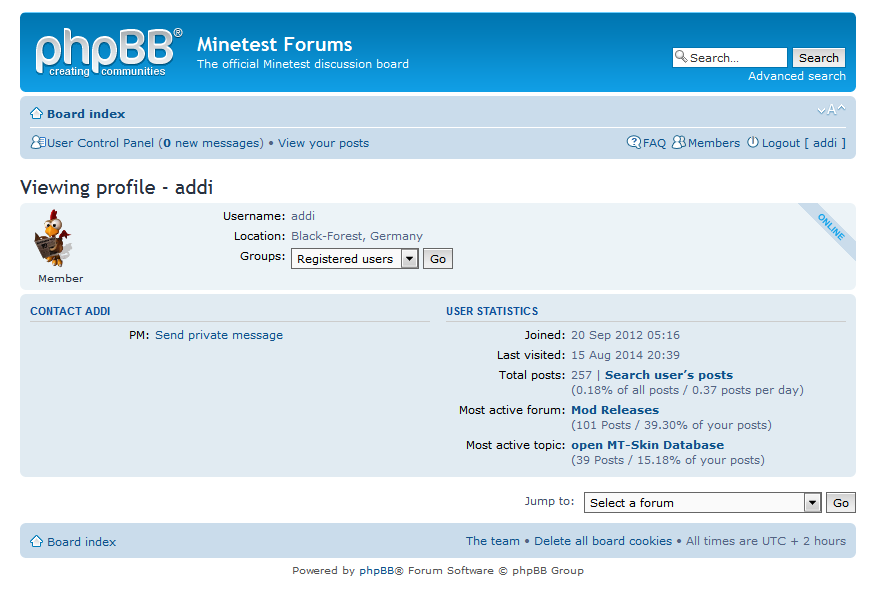The height and width of the screenshot is (594, 876).
Task: Open Advanced search link
Action: (796, 76)
